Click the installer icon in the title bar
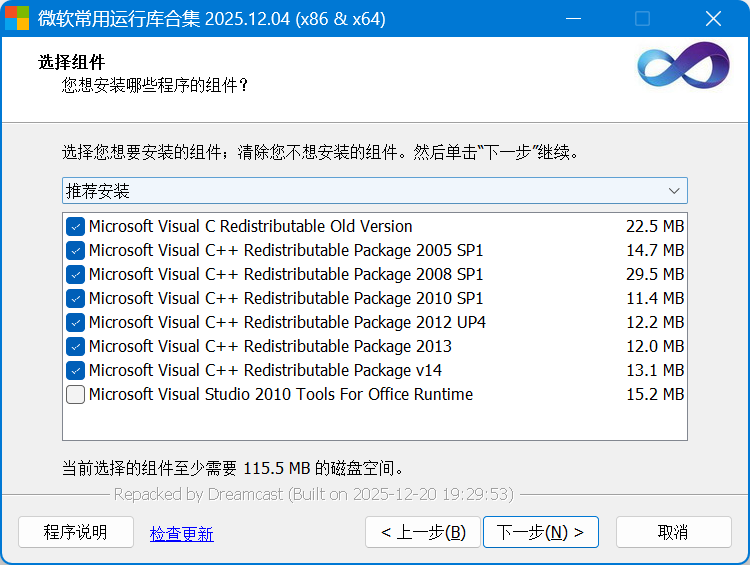The image size is (750, 565). [17, 19]
